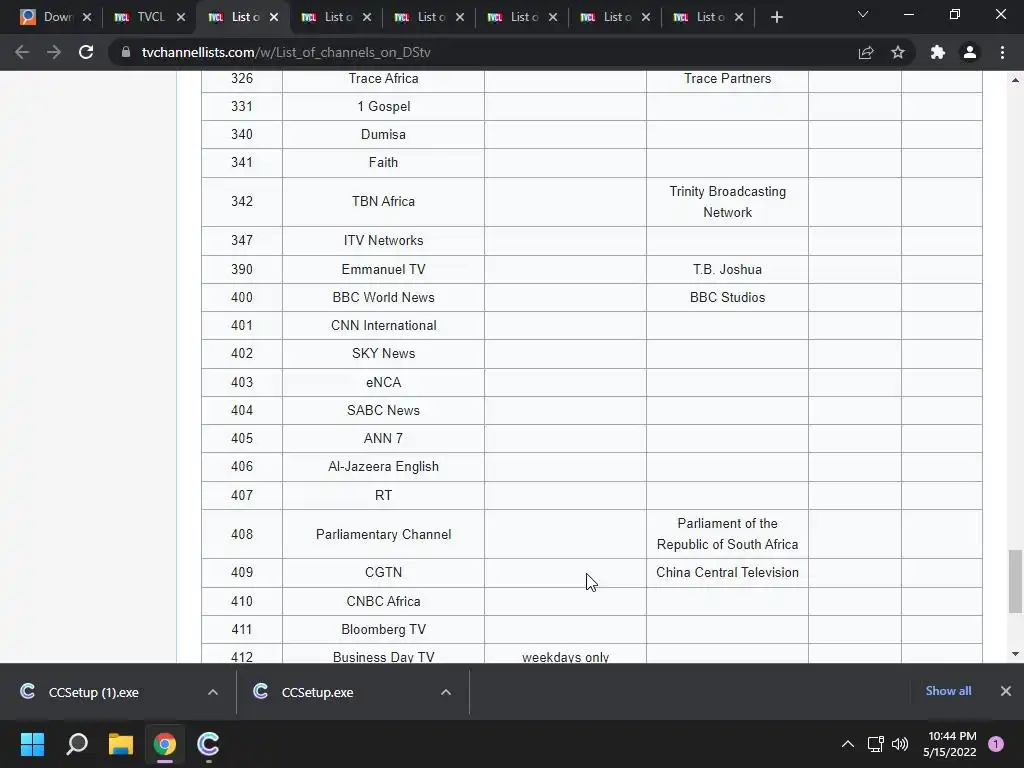Select the 'BBC Studios' cell
Viewport: 1024px width, 768px height.
click(728, 297)
